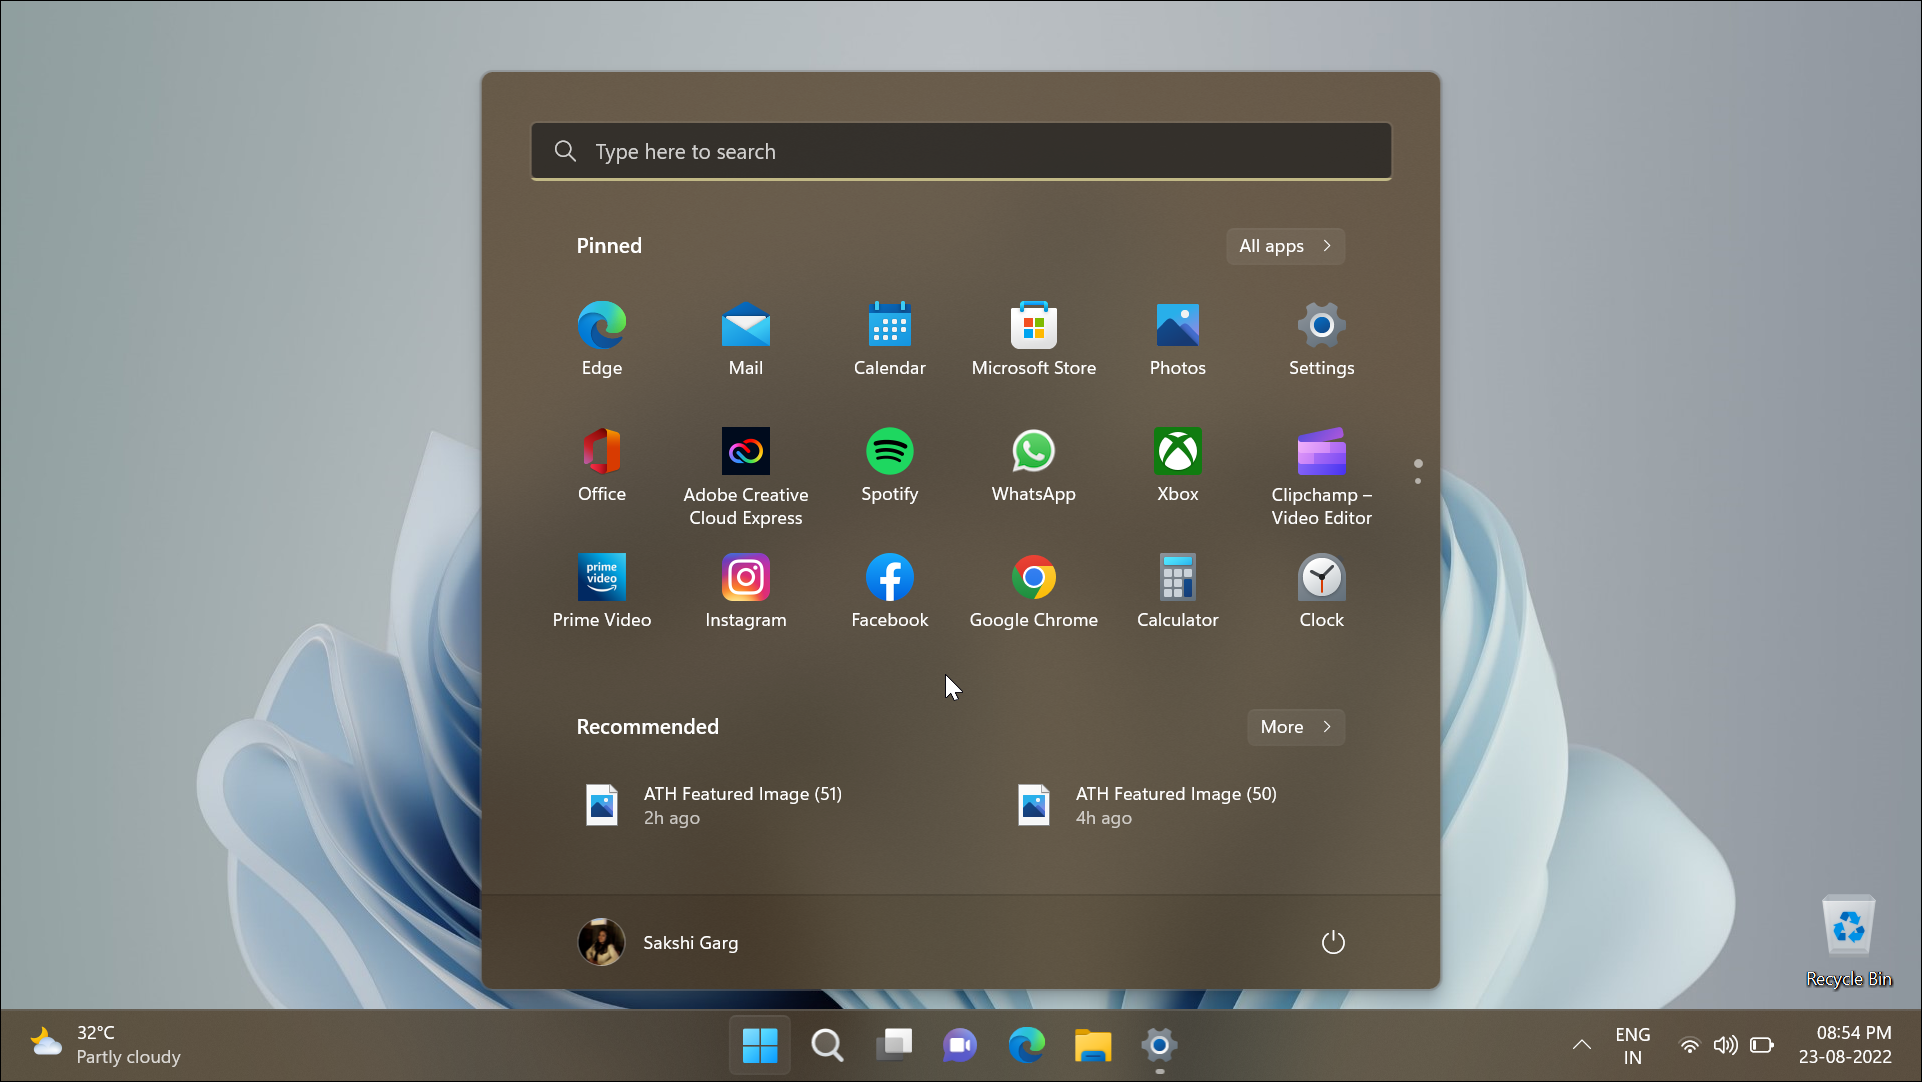Viewport: 1922px width, 1082px height.
Task: Show hidden system tray icons
Action: pyautogui.click(x=1581, y=1045)
